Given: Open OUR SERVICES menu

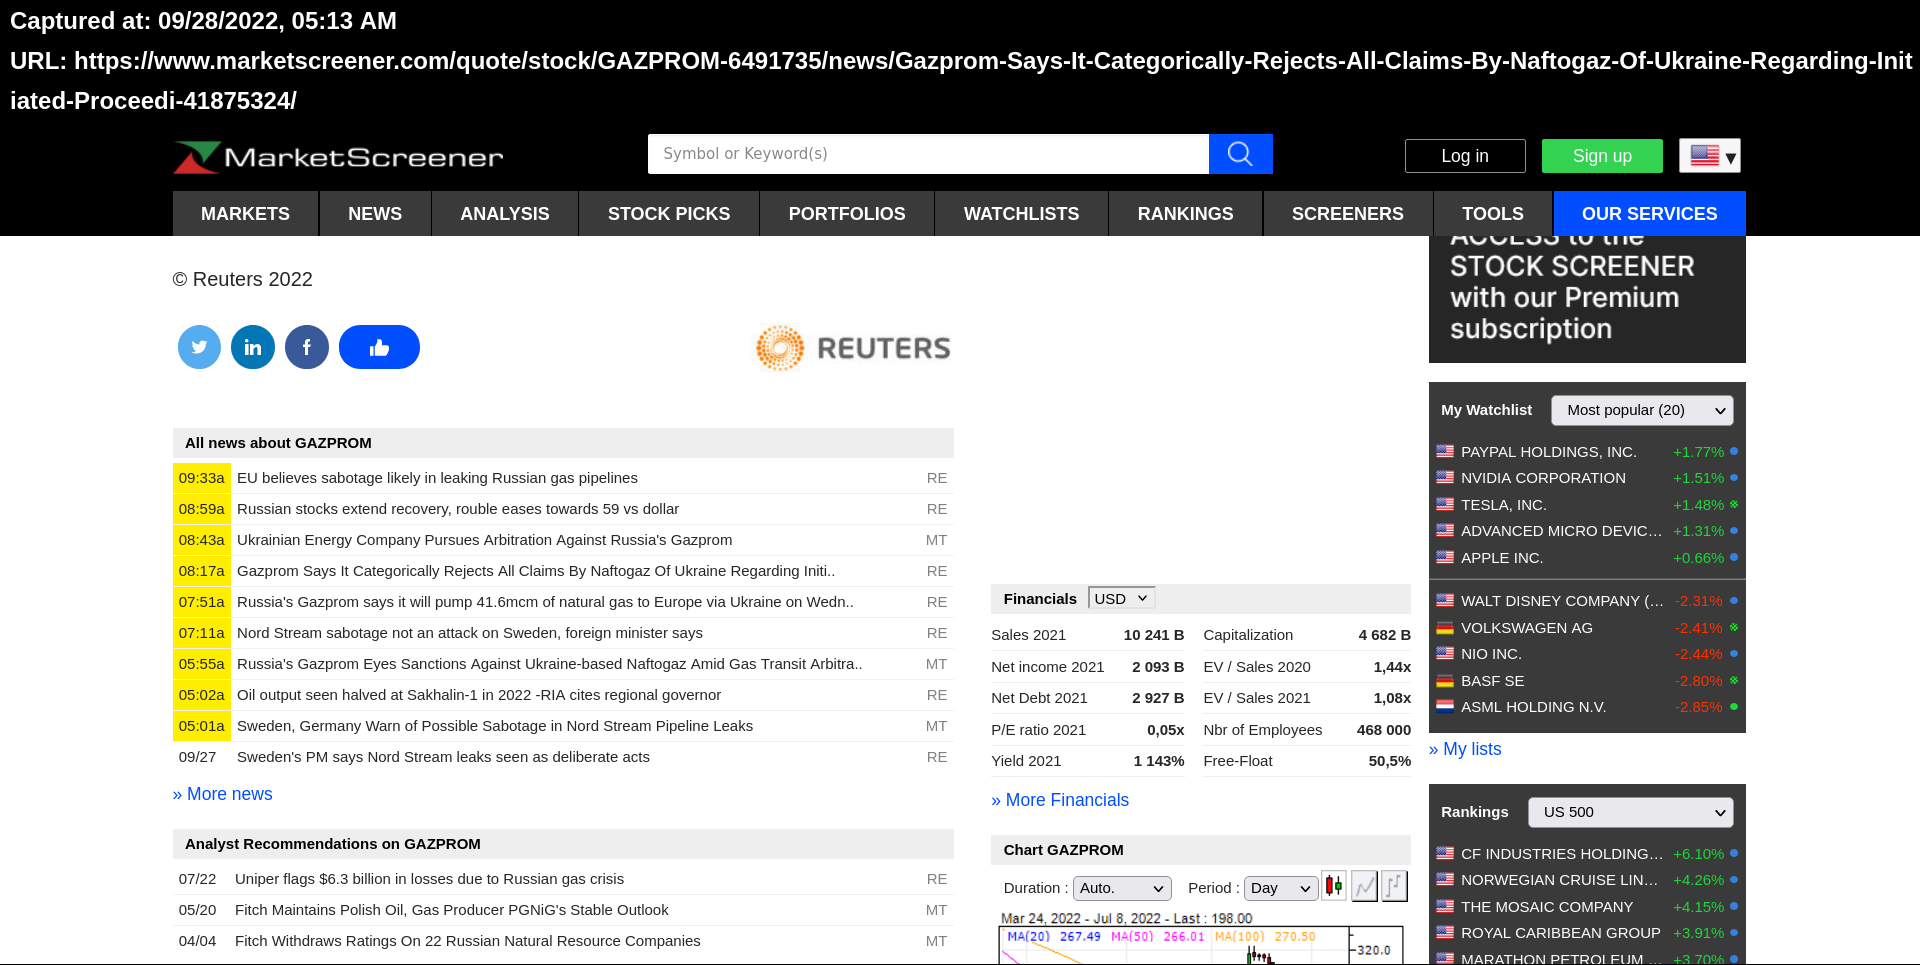Looking at the screenshot, I should [1650, 214].
